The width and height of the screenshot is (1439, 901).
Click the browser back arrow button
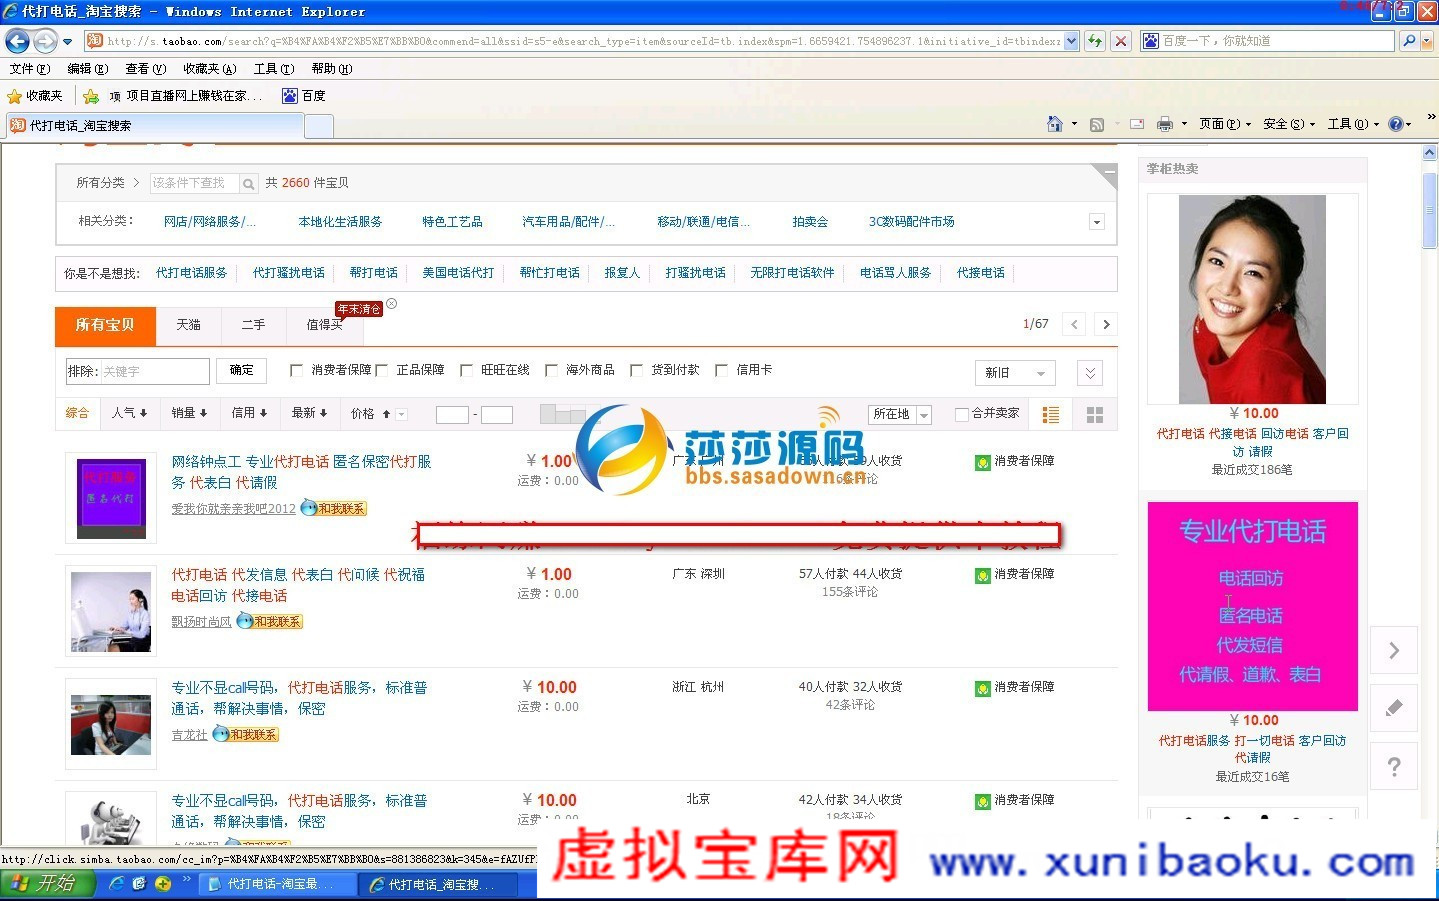pos(17,41)
